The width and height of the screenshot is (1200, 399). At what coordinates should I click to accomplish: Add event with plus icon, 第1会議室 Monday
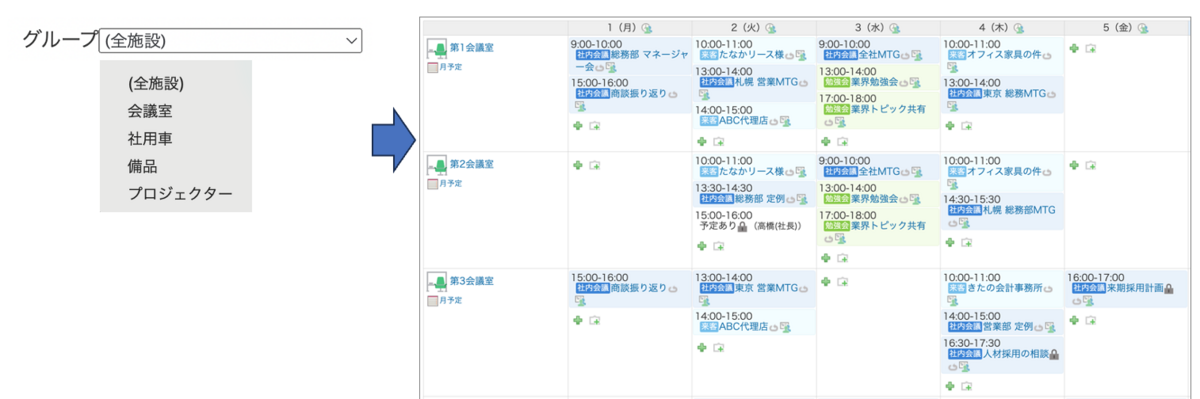tap(577, 125)
